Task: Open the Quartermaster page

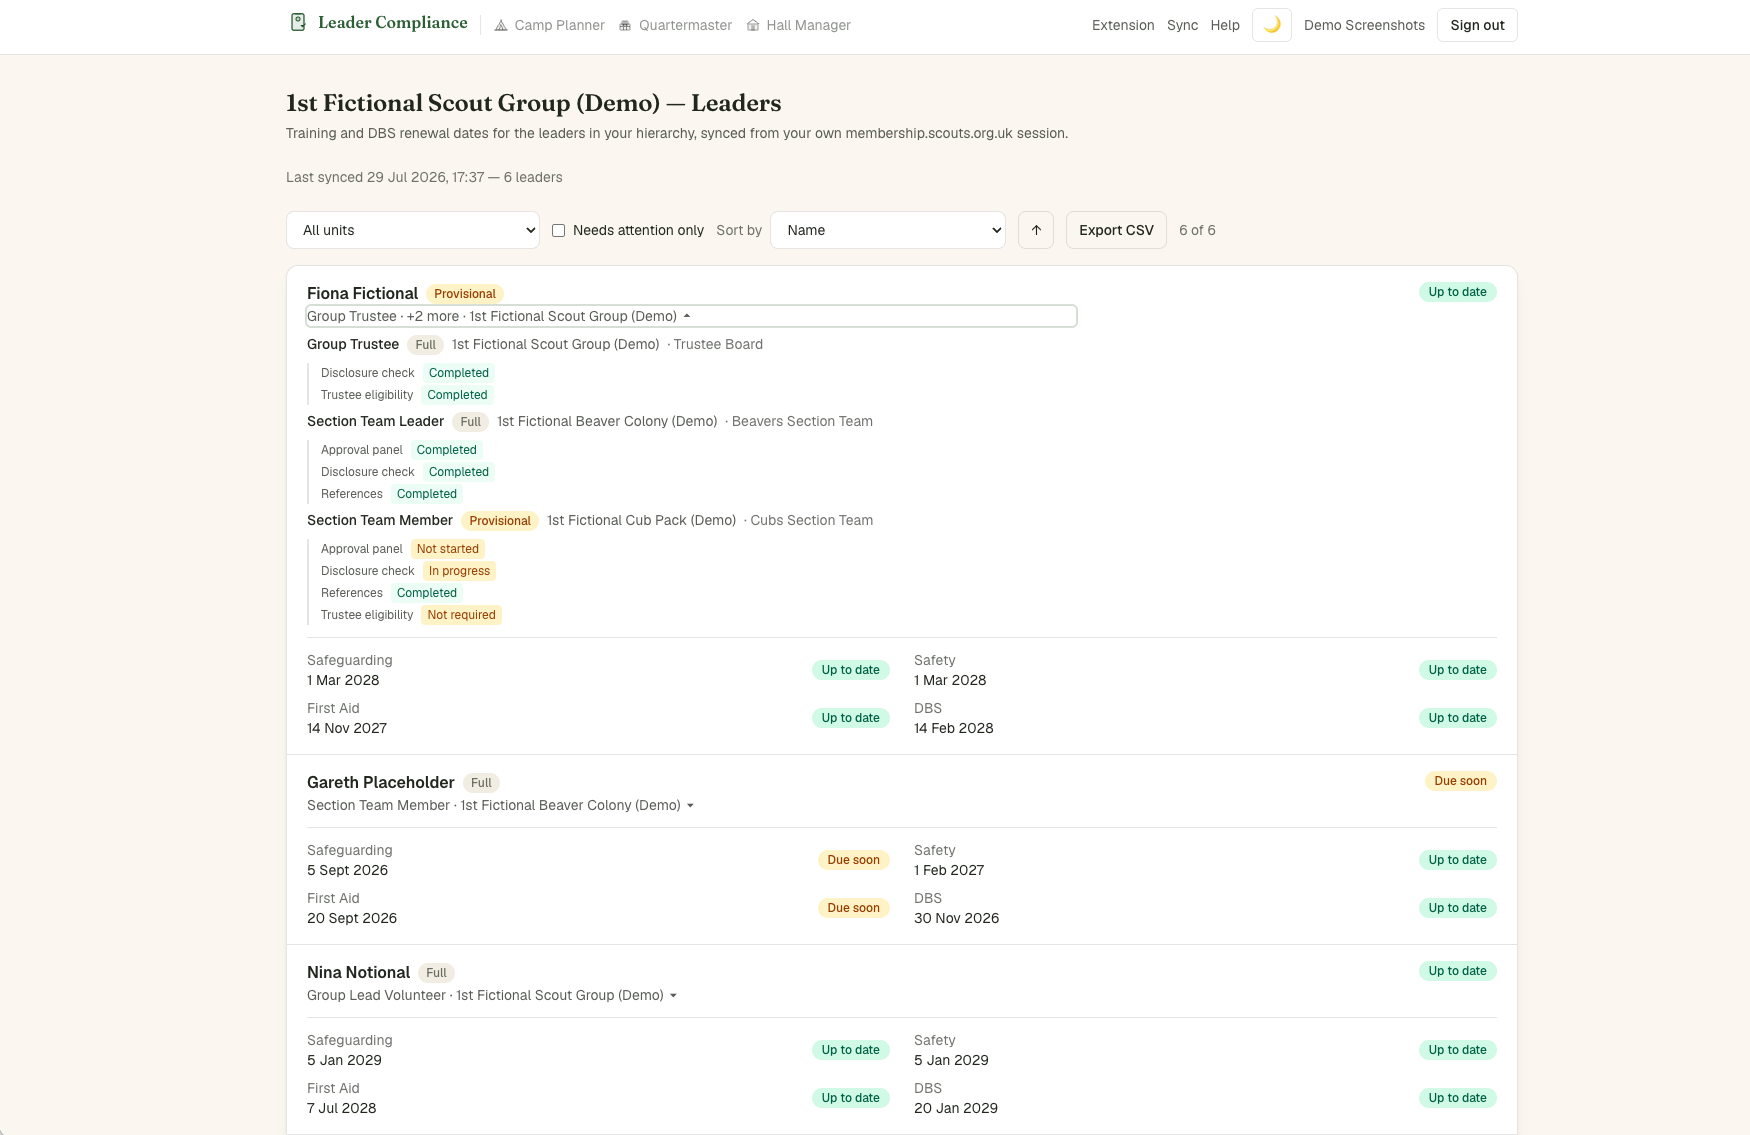Action: pos(675,25)
